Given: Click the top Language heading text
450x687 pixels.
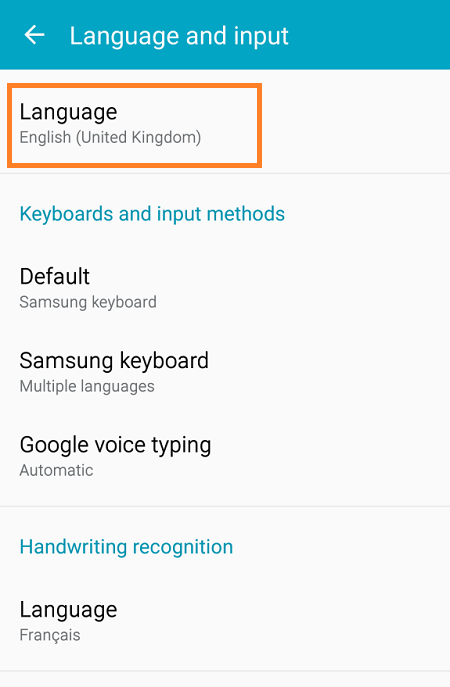Looking at the screenshot, I should [68, 112].
